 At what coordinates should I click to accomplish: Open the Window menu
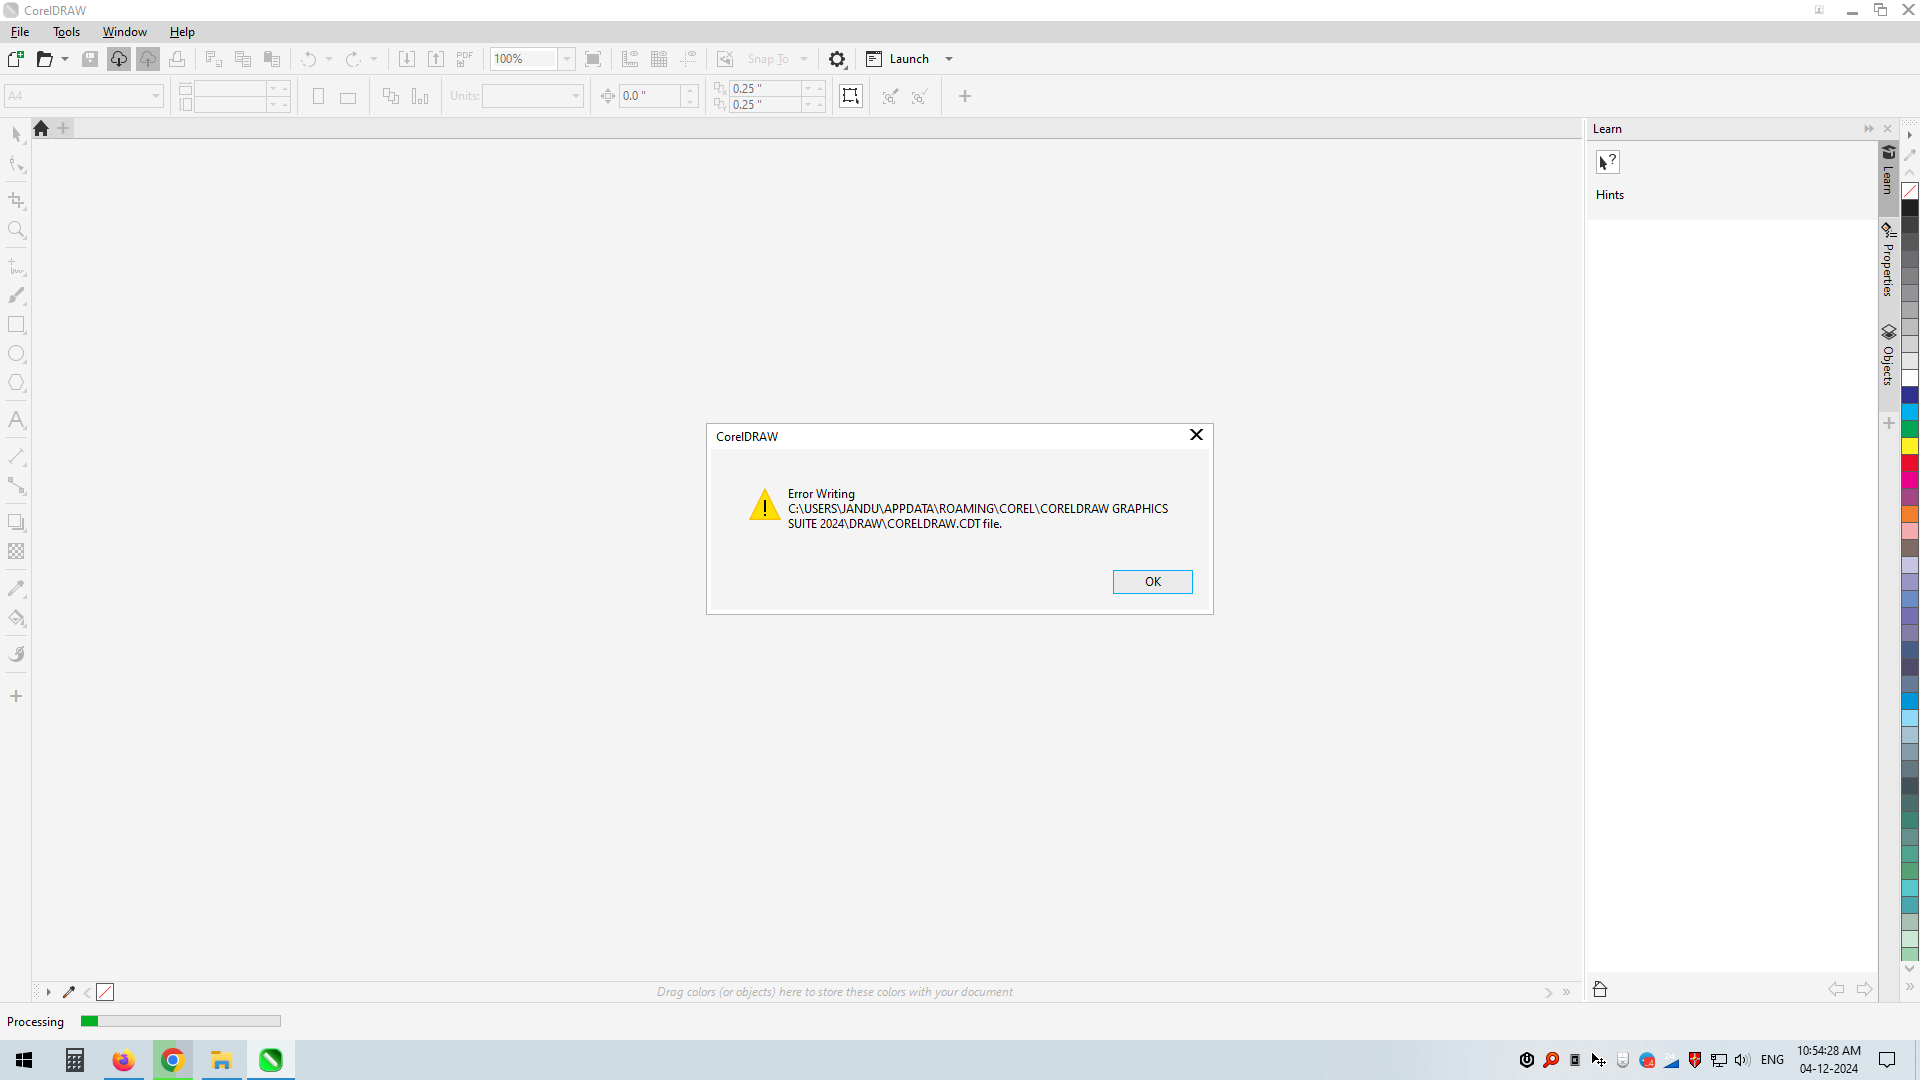coord(125,32)
